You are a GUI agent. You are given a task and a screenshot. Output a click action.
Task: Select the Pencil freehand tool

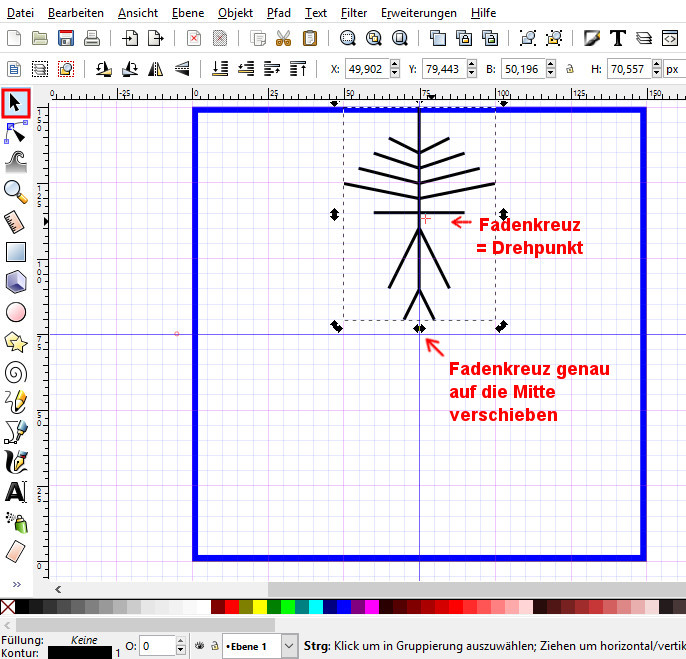coord(16,402)
